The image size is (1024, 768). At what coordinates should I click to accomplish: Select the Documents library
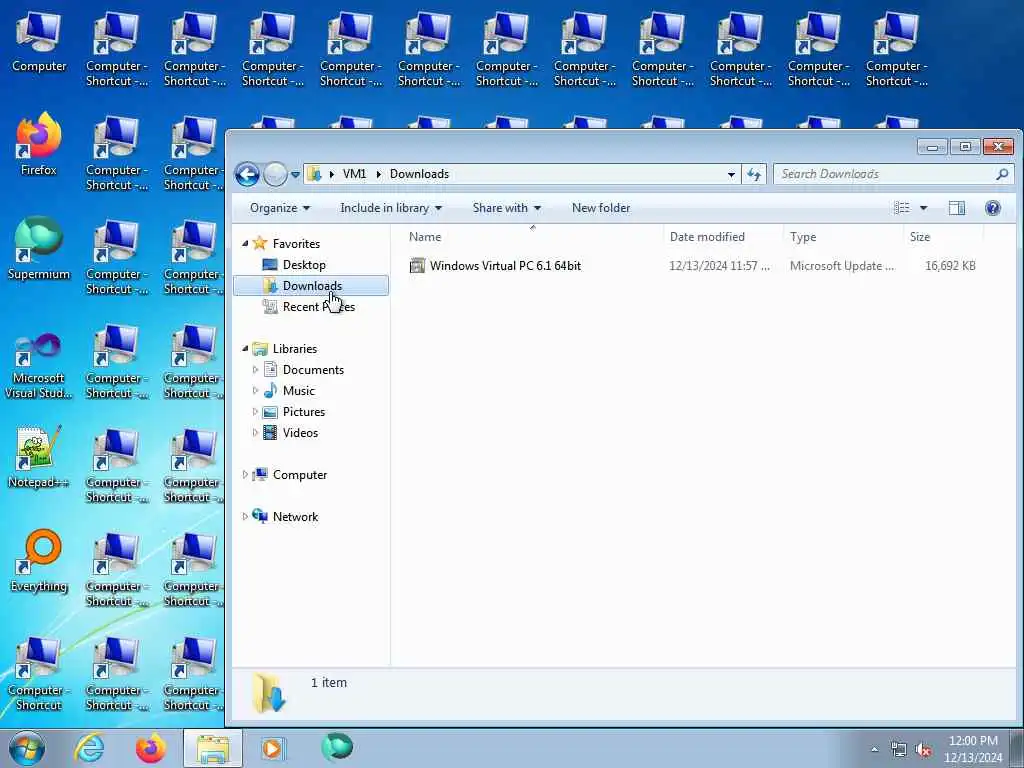click(313, 370)
